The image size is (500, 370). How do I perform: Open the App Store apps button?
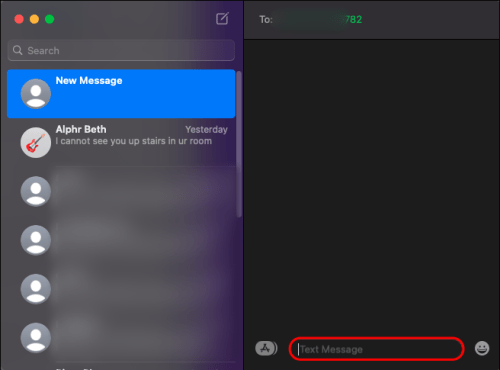pyautogui.click(x=266, y=349)
